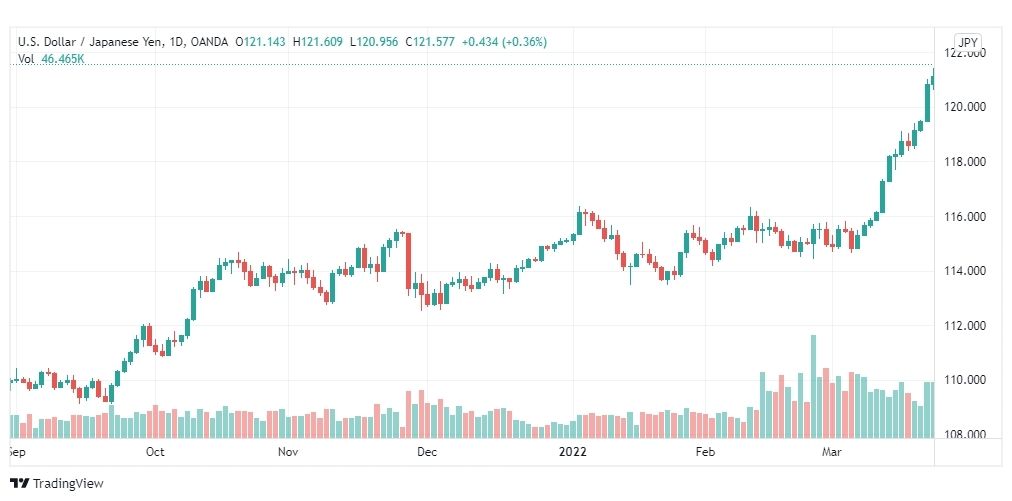1012x501 pixels.
Task: Click the TradingView wordmark text
Action: 68,484
